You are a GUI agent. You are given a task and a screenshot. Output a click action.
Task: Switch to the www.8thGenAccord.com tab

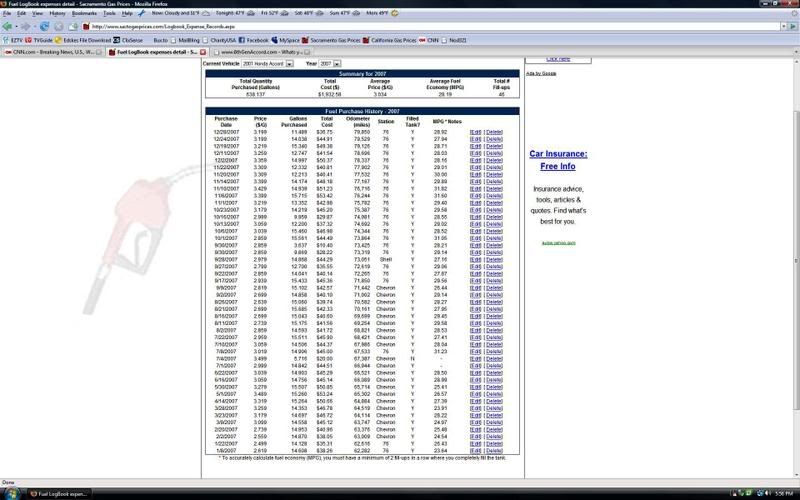[261, 52]
